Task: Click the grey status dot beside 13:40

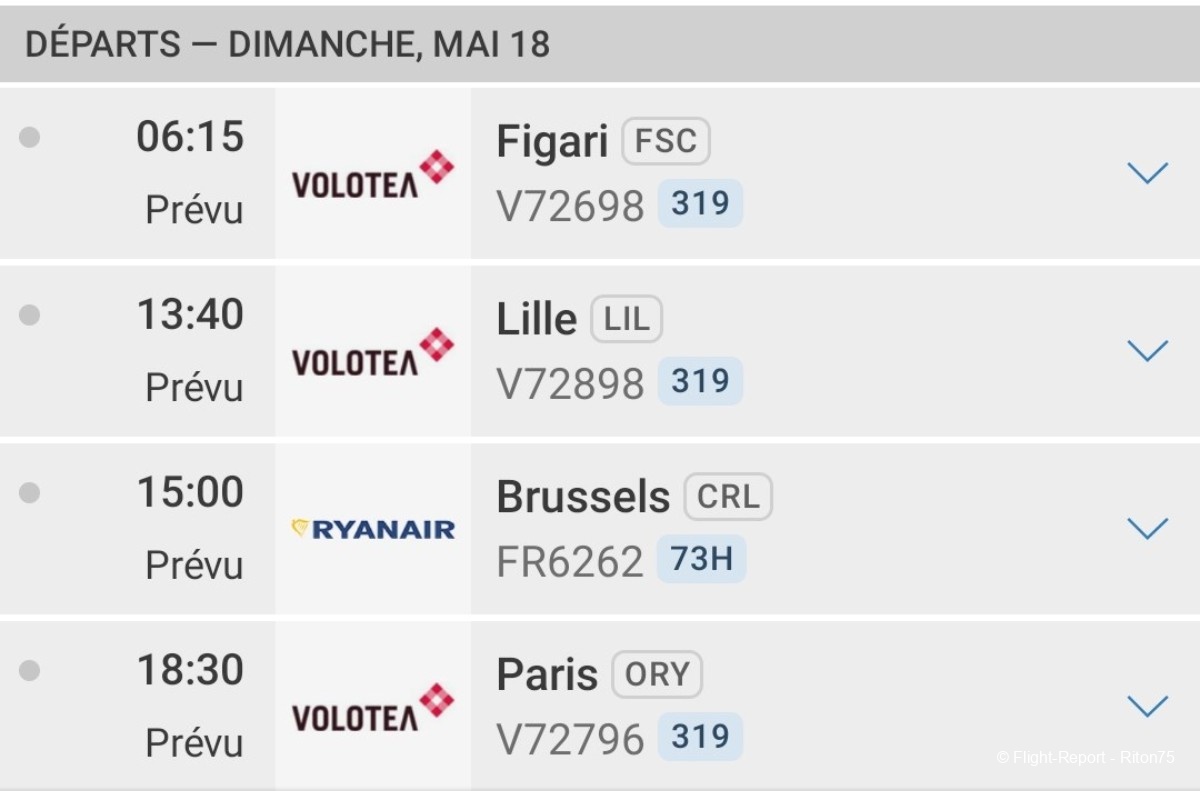Action: [30, 315]
